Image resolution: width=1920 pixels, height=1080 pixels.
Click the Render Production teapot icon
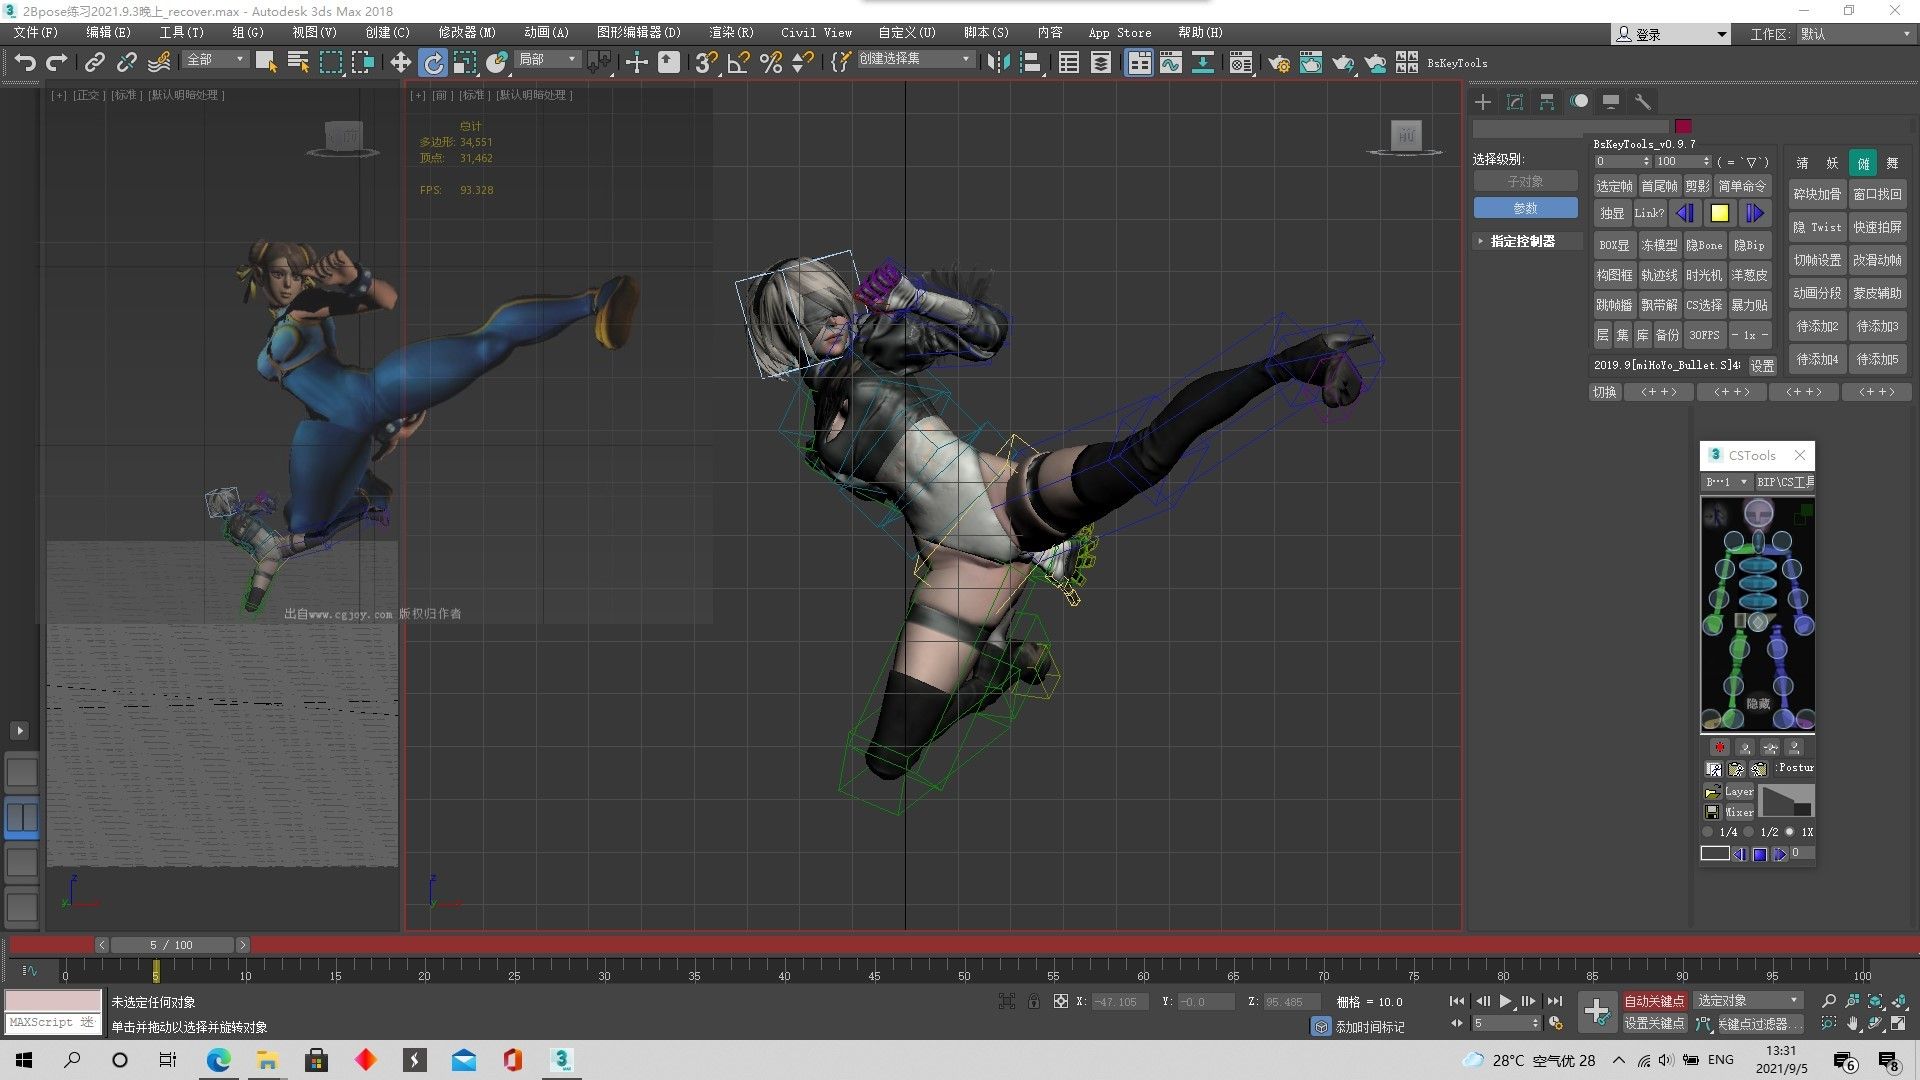[x=1343, y=62]
